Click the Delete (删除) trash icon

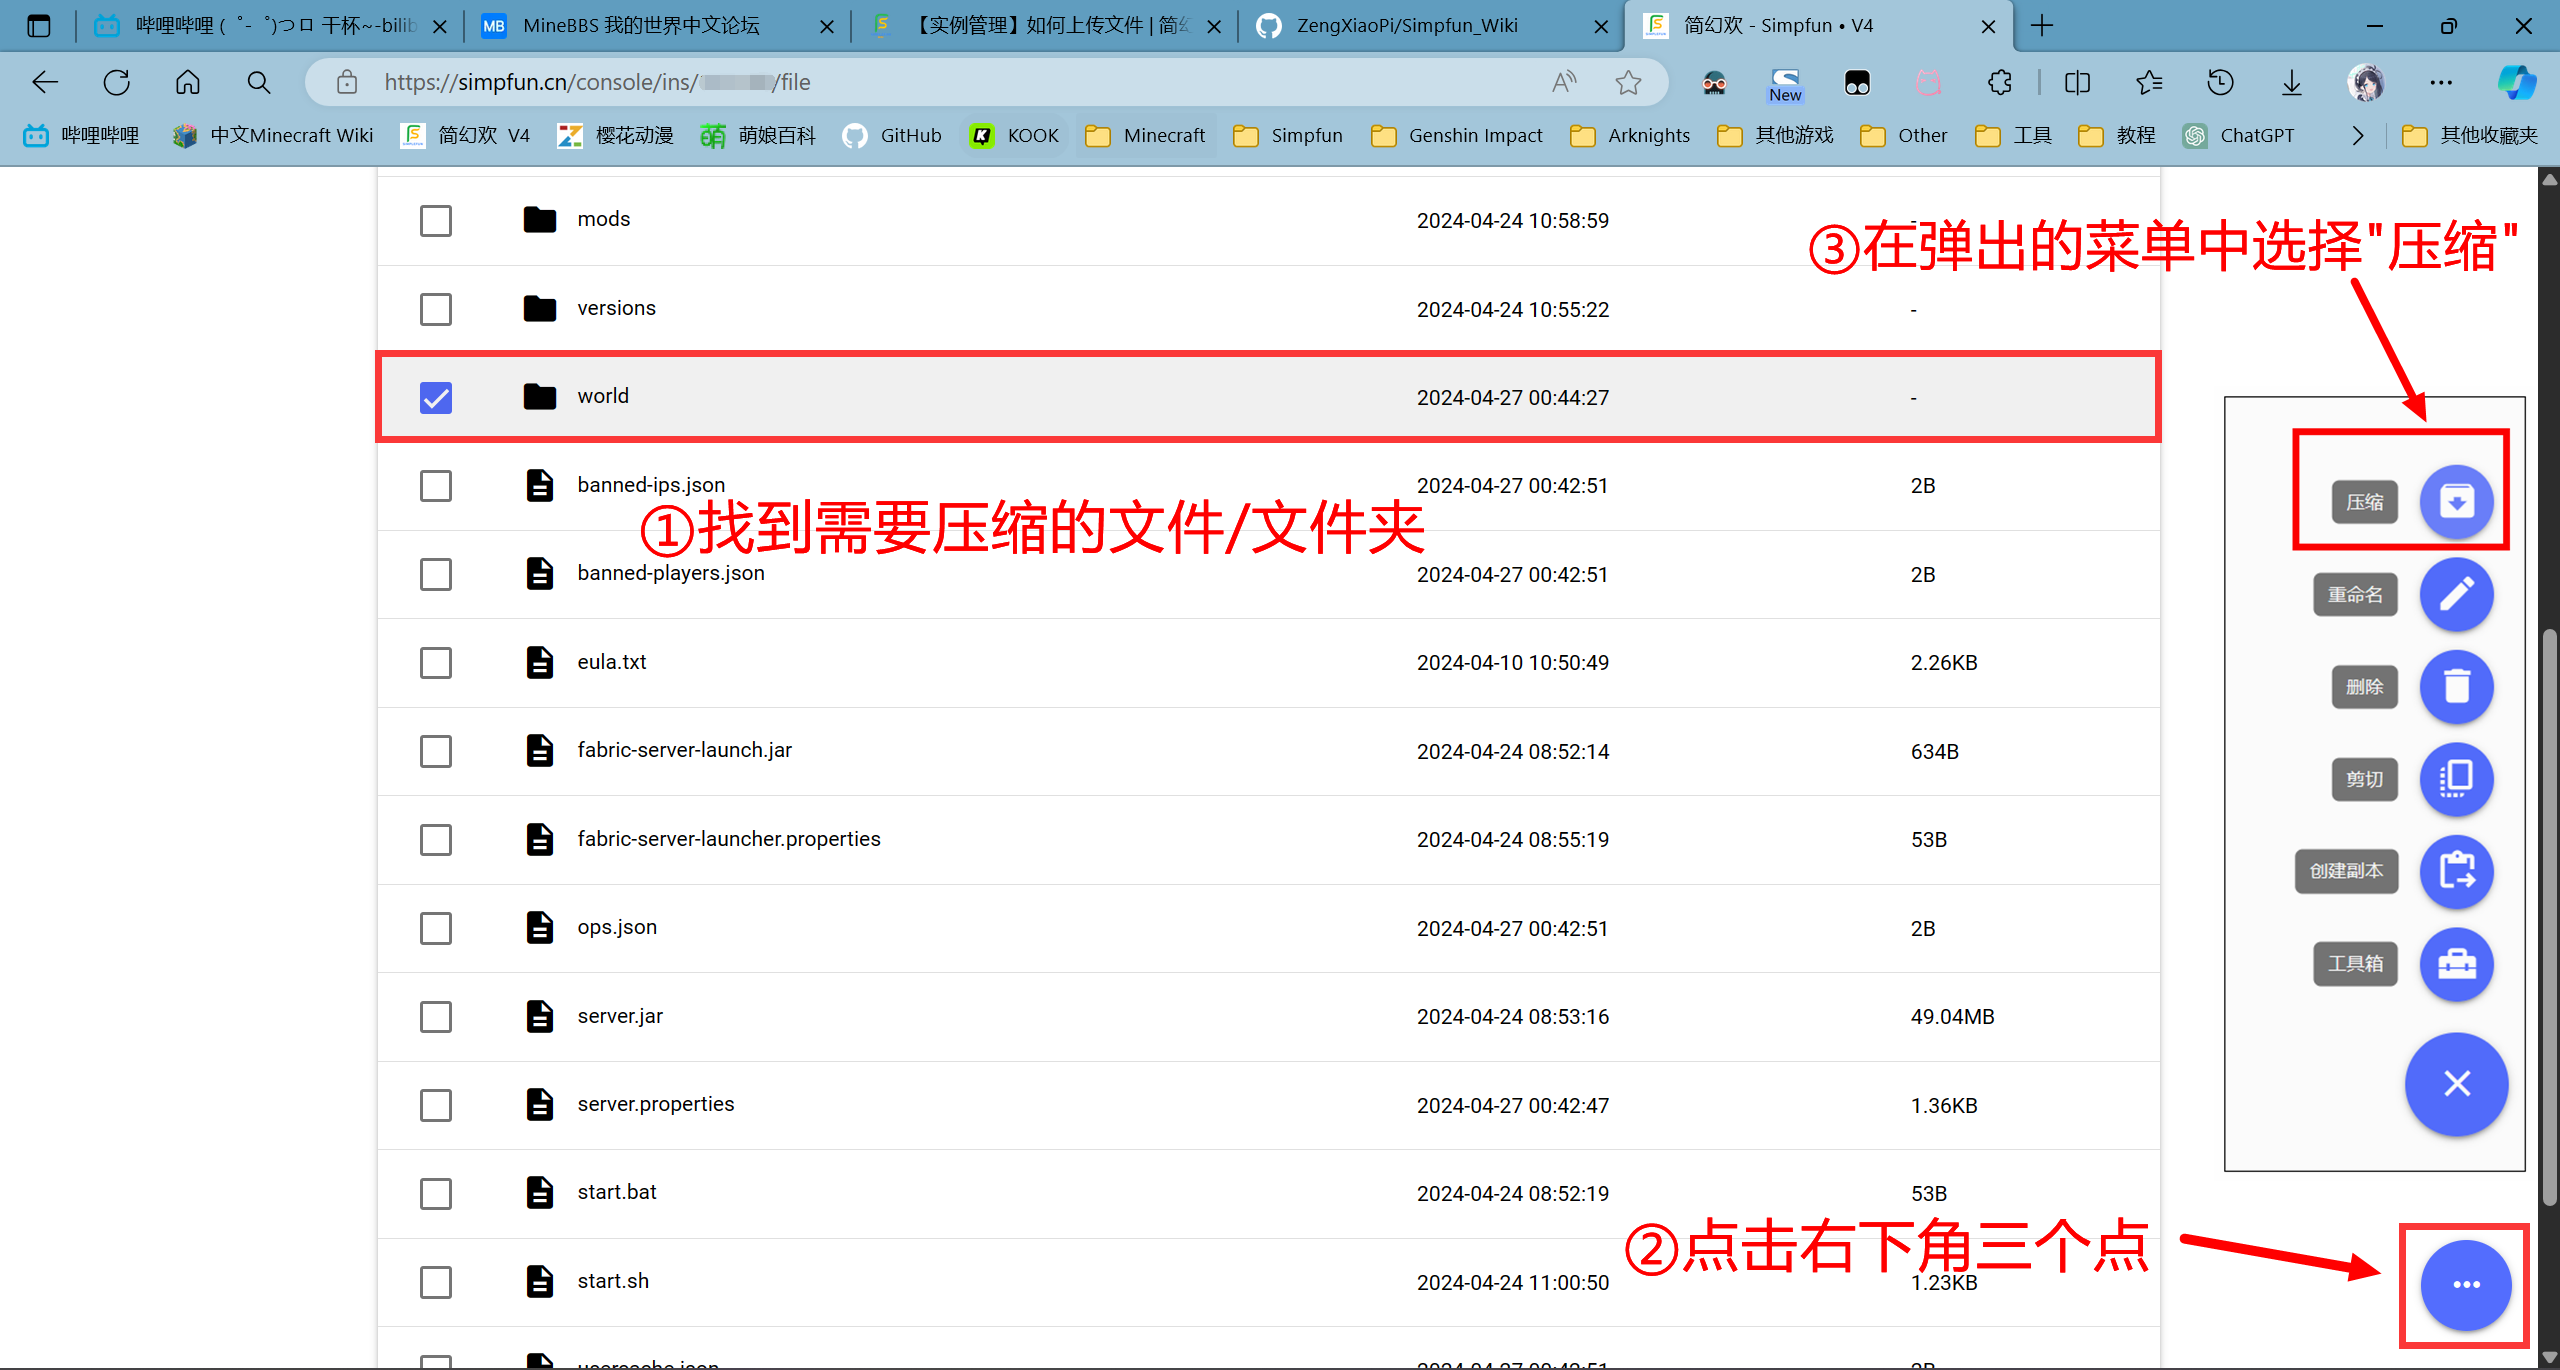[2456, 686]
